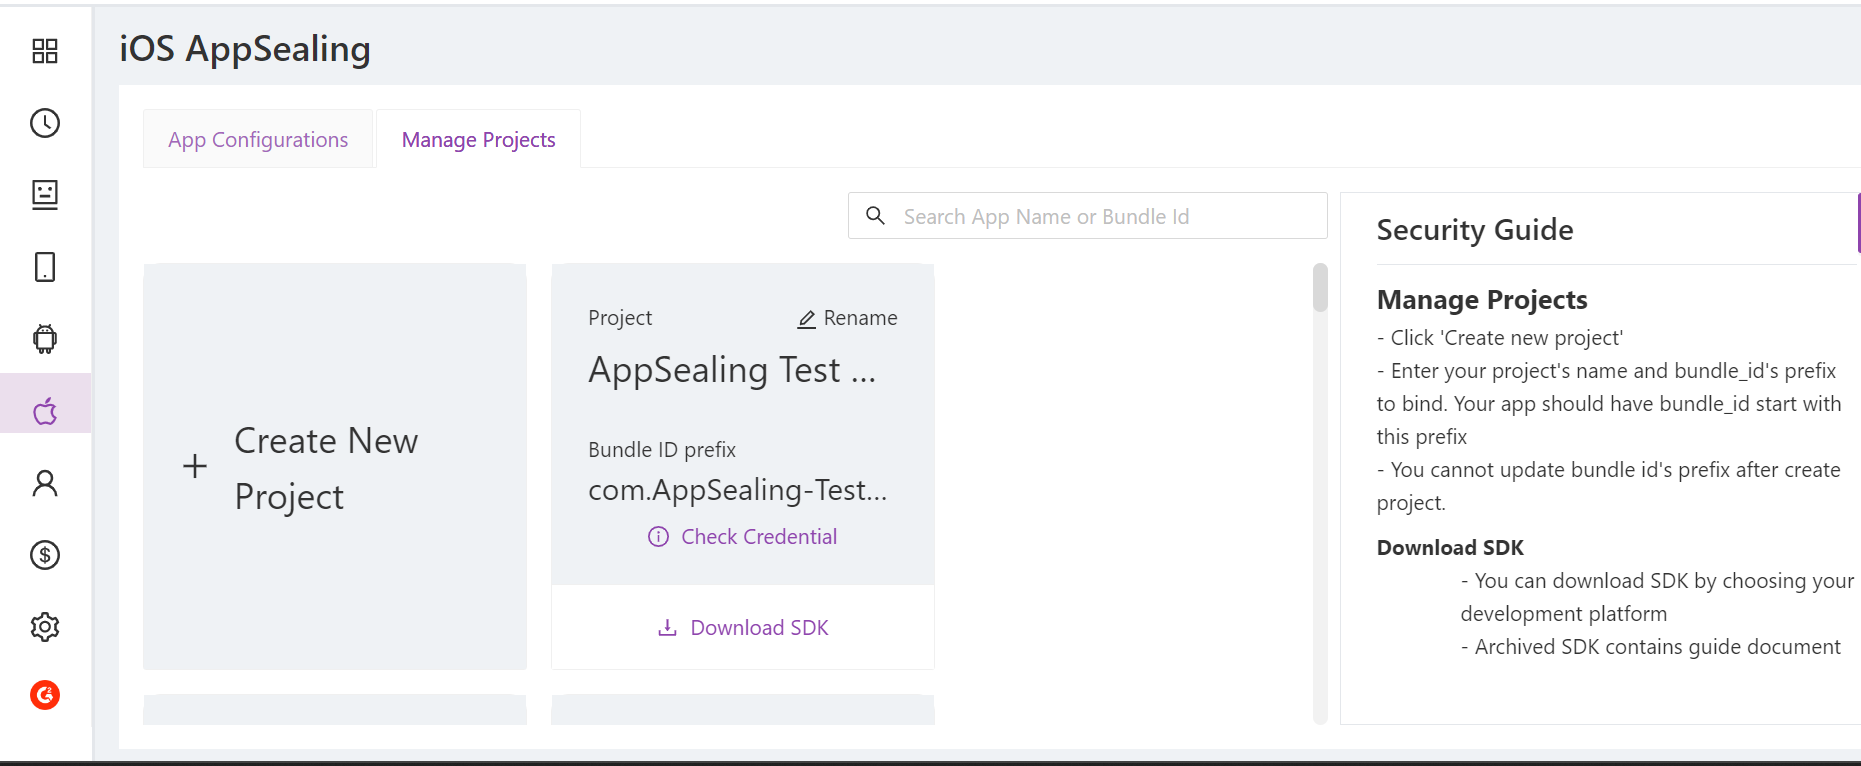Click the 'Security Guide' heading
The height and width of the screenshot is (766, 1861).
click(1475, 230)
